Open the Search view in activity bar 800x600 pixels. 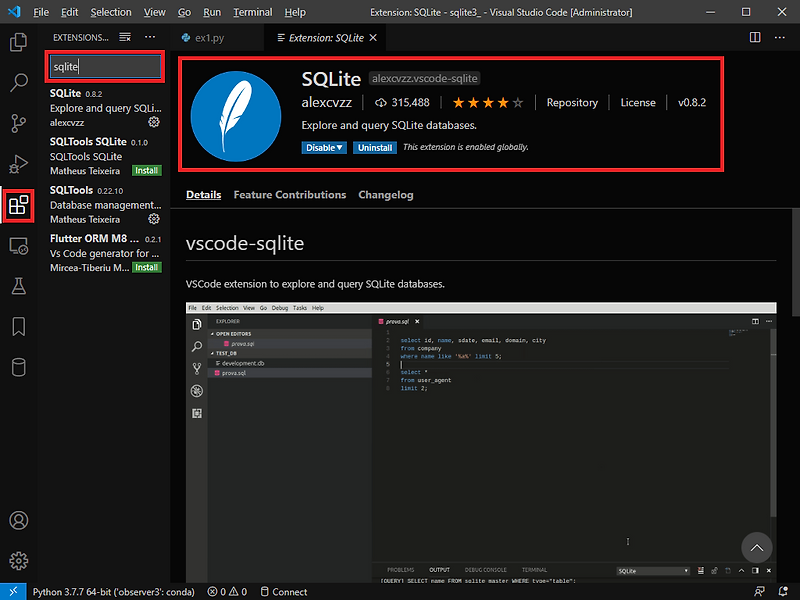(x=18, y=82)
